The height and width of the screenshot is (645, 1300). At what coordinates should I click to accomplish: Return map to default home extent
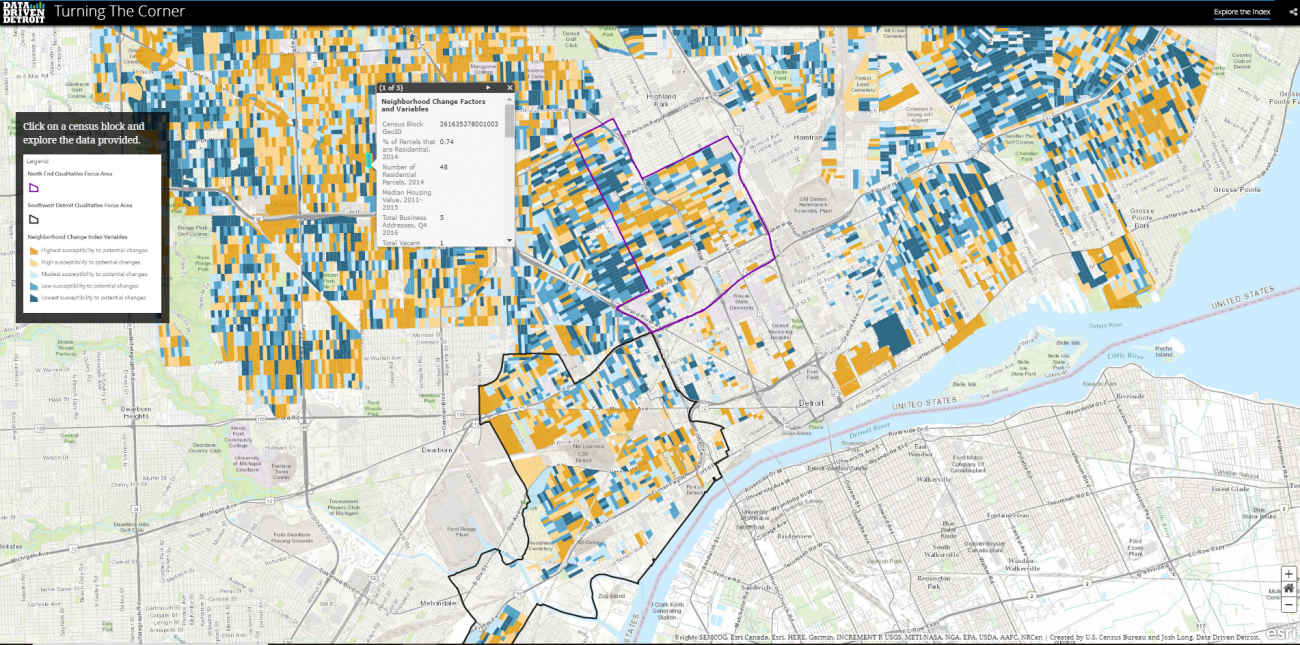[1290, 589]
